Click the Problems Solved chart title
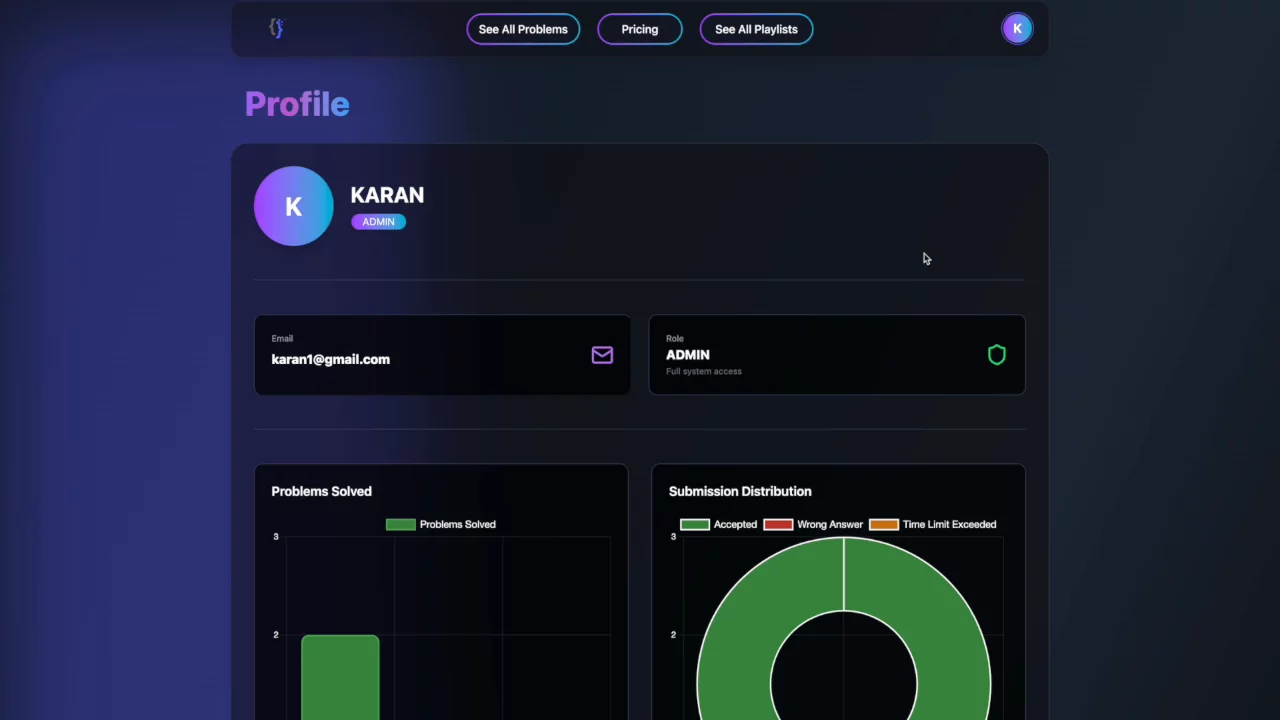The height and width of the screenshot is (720, 1280). (321, 491)
